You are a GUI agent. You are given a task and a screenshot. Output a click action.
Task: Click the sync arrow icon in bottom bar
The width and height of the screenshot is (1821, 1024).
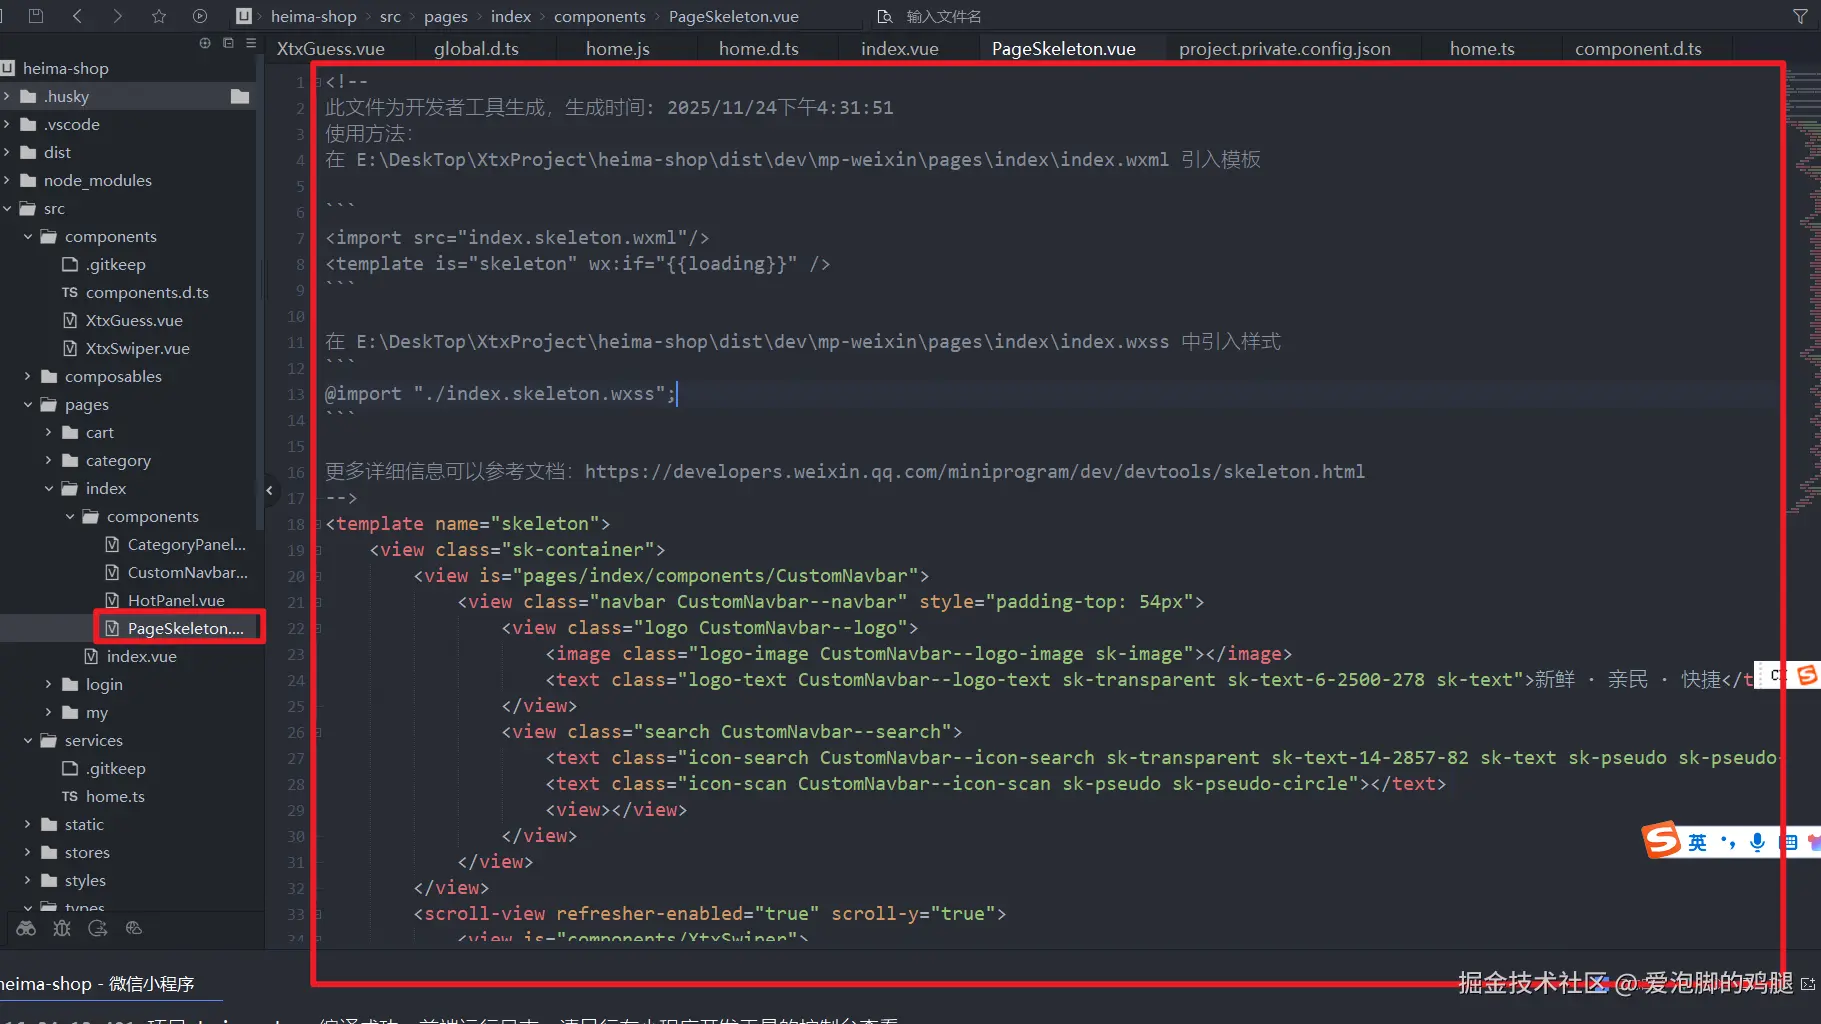(x=98, y=928)
